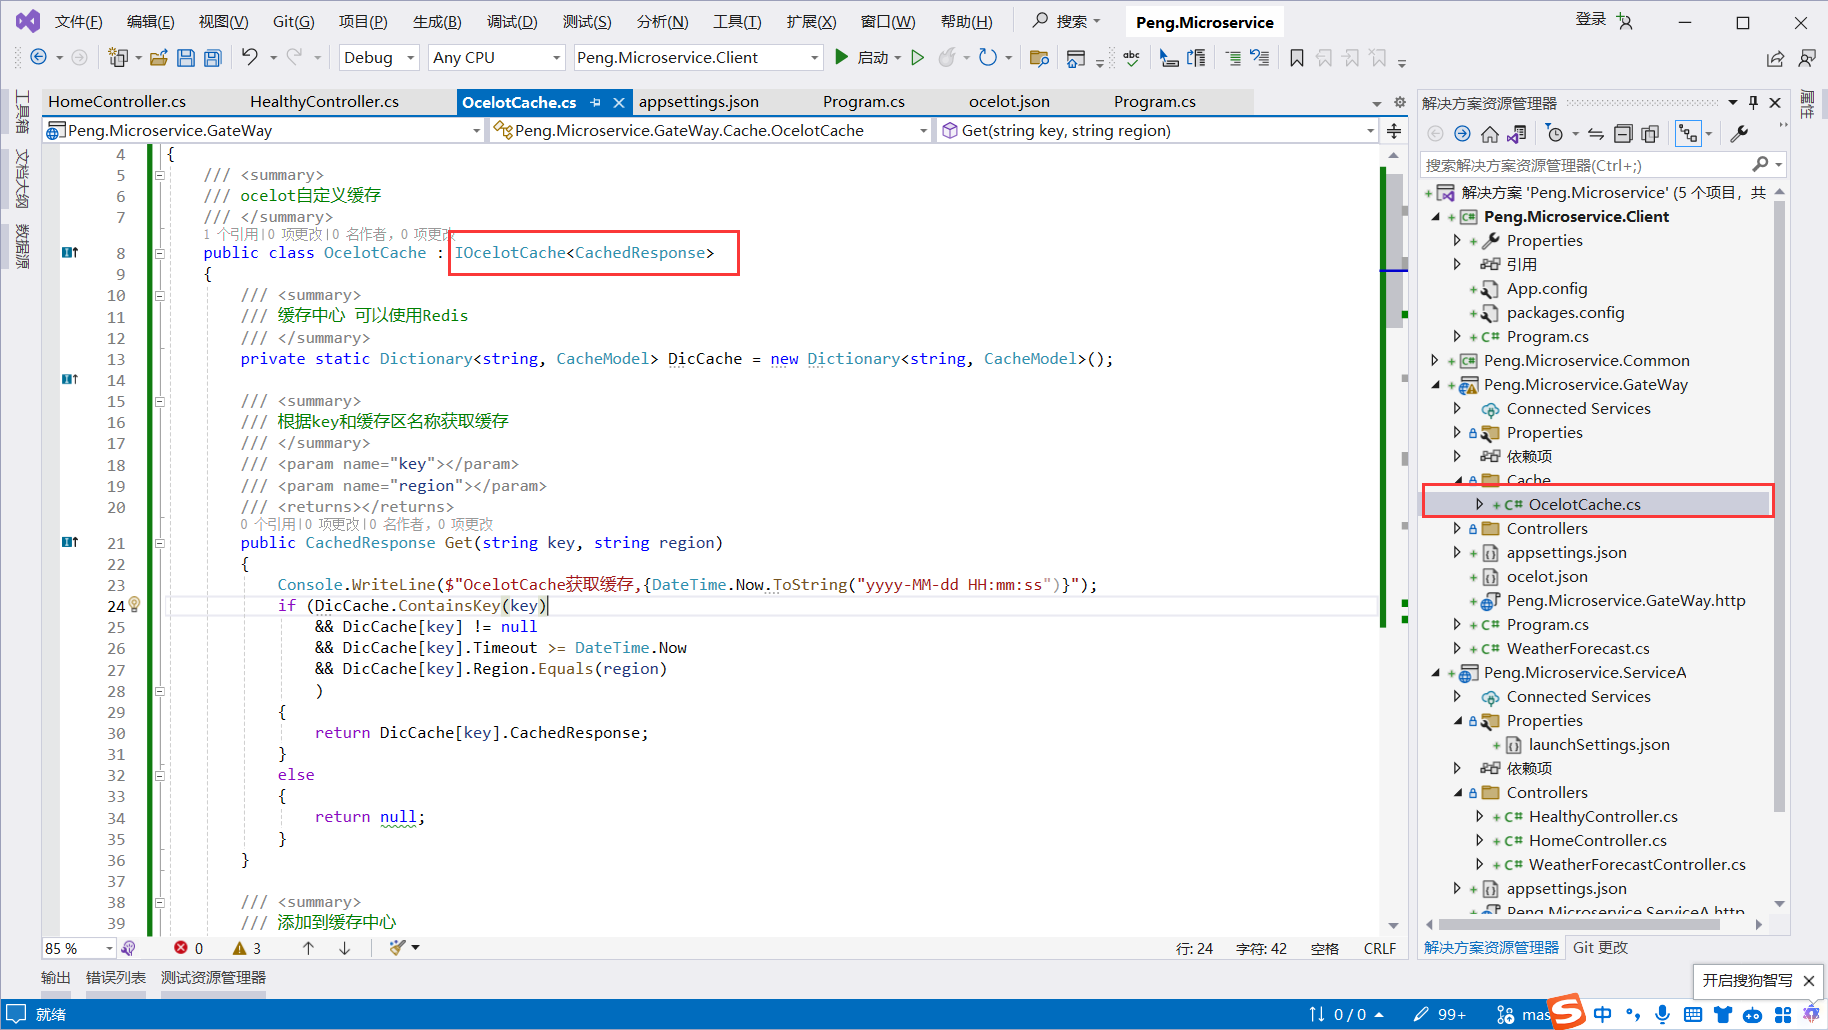Click the green Start debugging play icon
Viewport: 1828px width, 1030px height.
[841, 57]
